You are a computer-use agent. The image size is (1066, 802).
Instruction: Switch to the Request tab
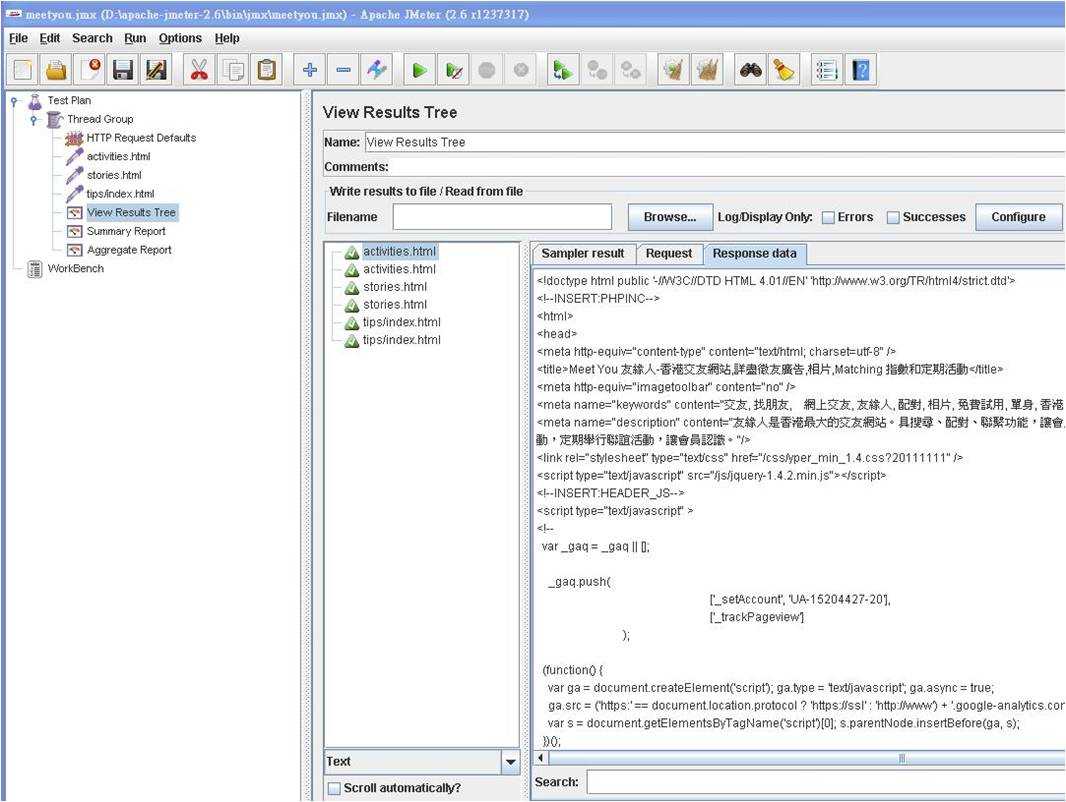click(669, 254)
